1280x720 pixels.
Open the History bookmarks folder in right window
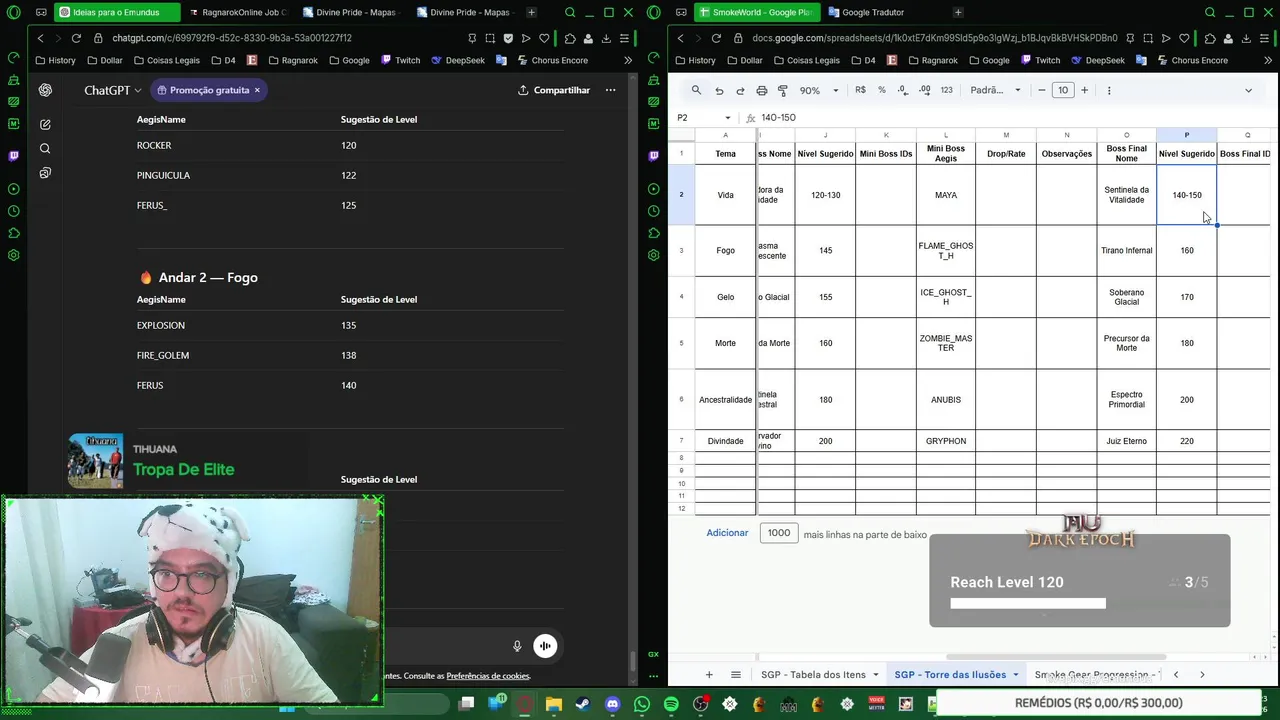coord(694,60)
